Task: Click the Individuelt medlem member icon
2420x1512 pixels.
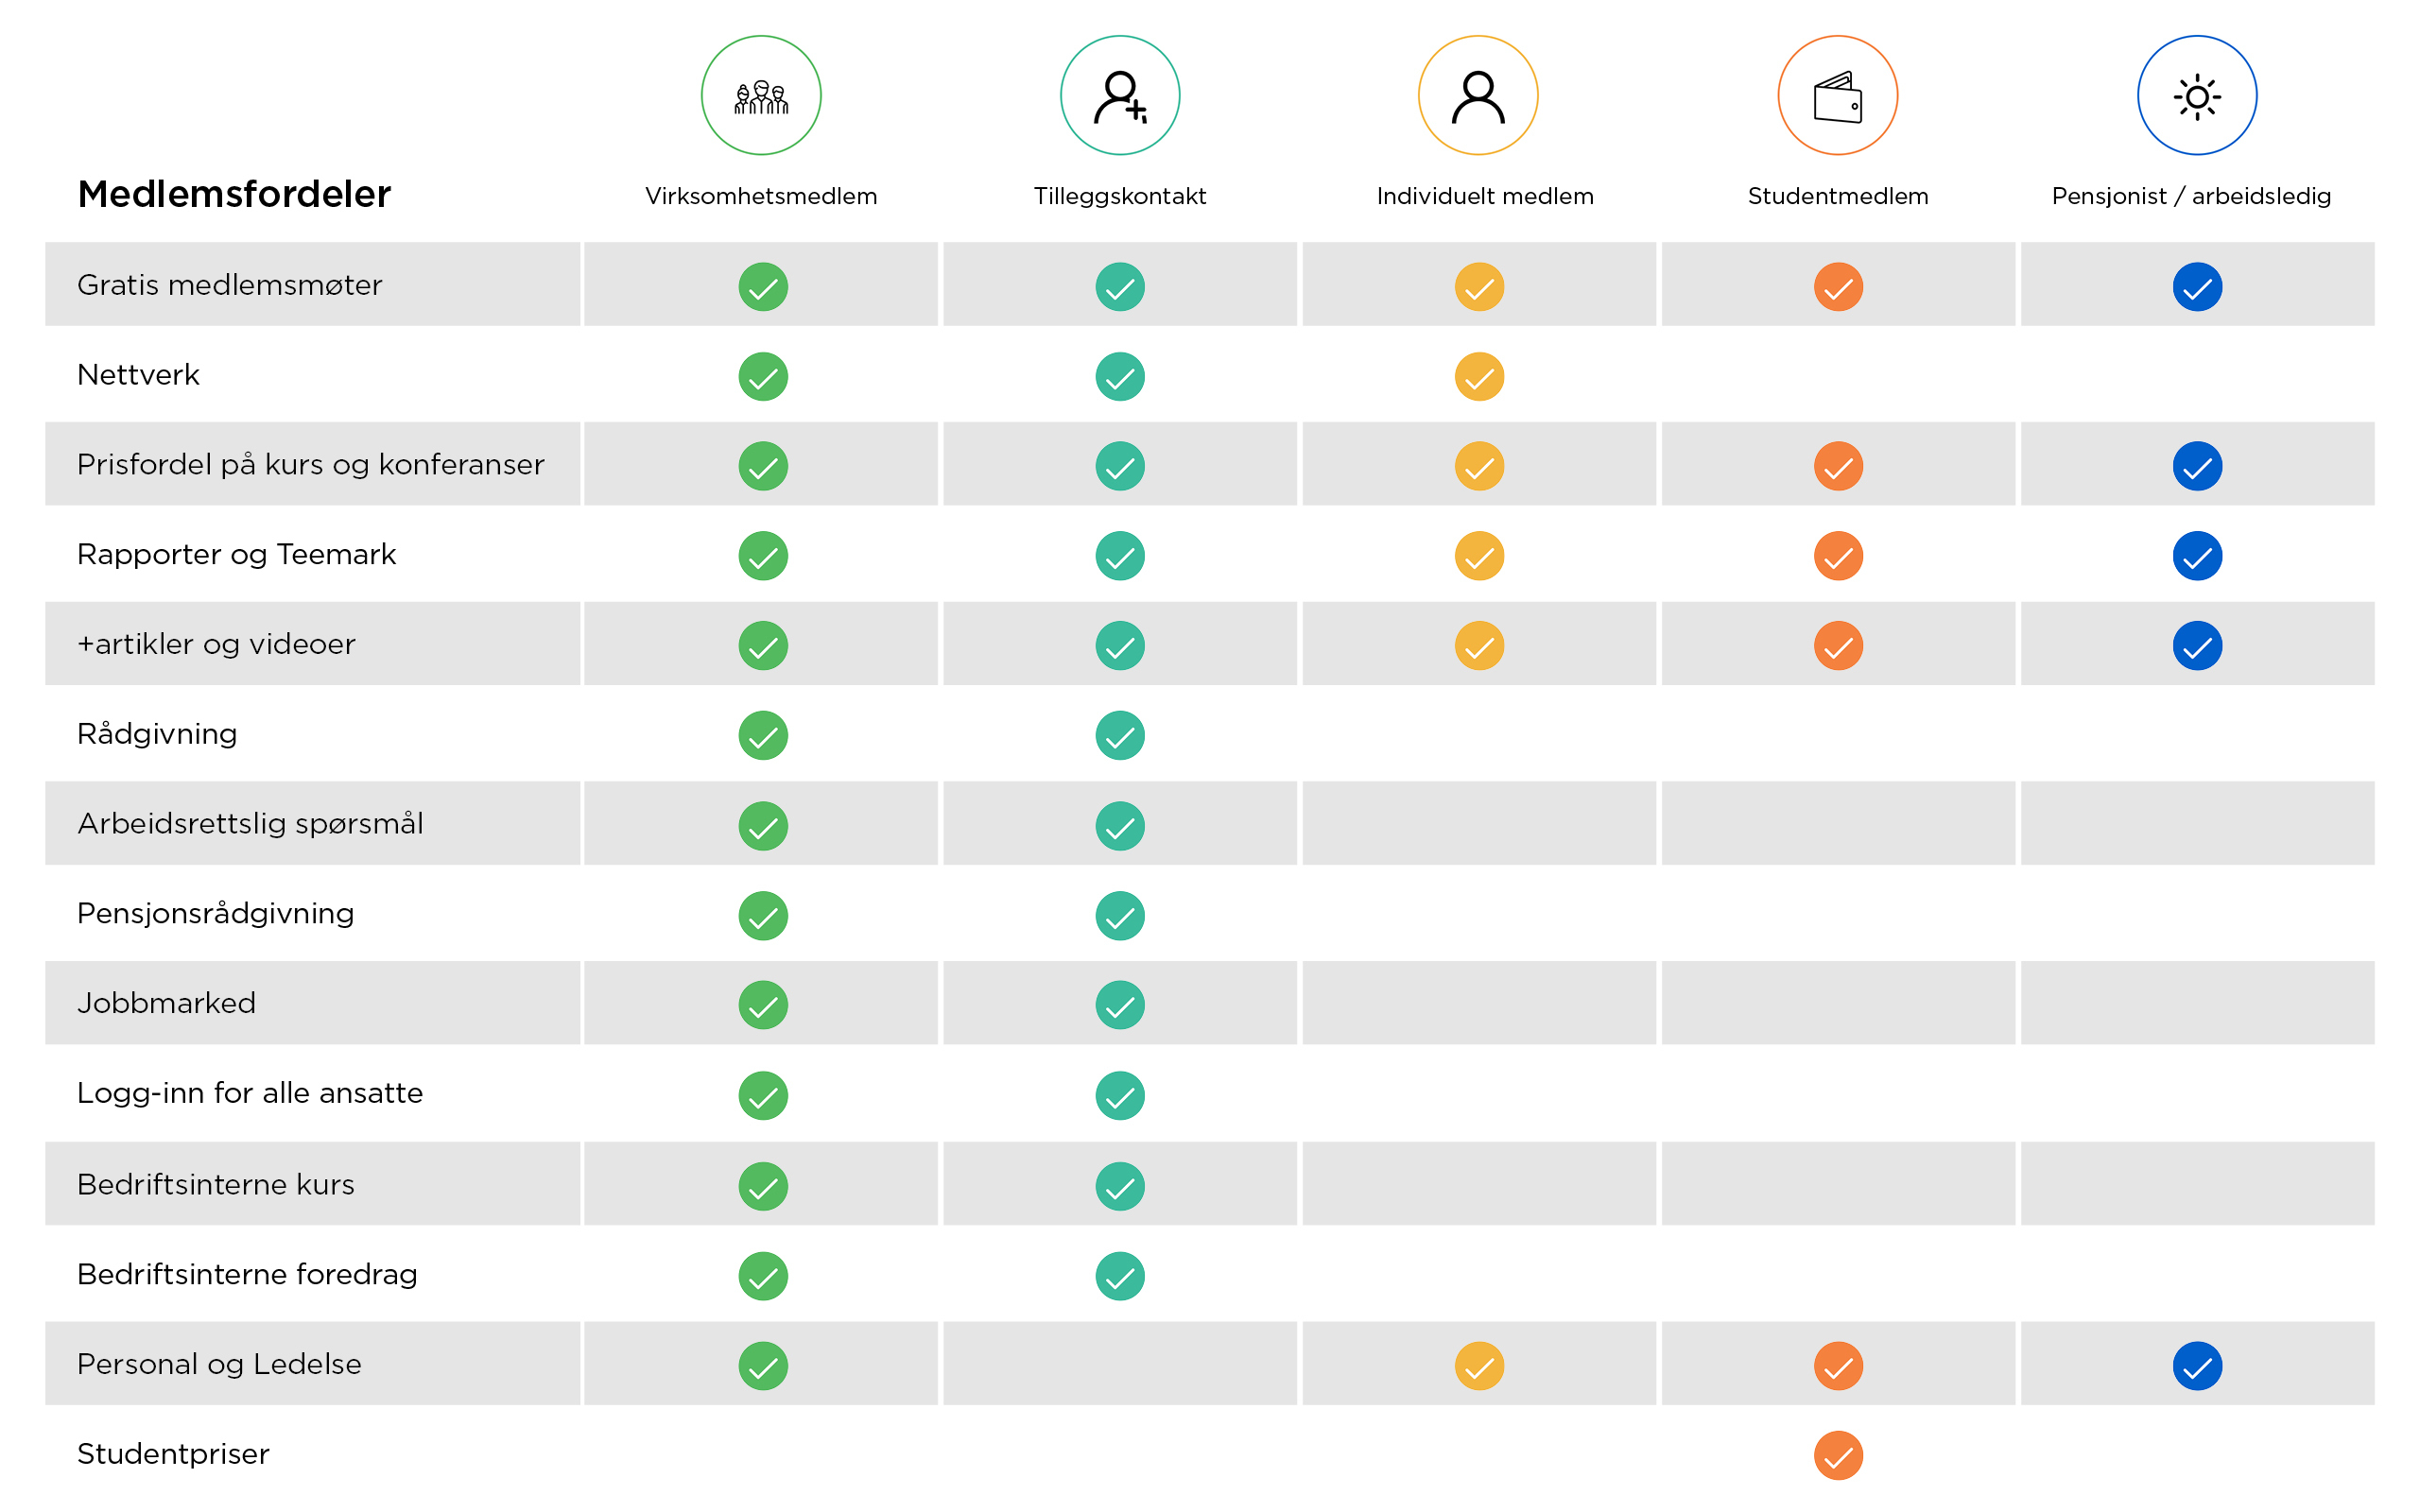Action: (1479, 94)
